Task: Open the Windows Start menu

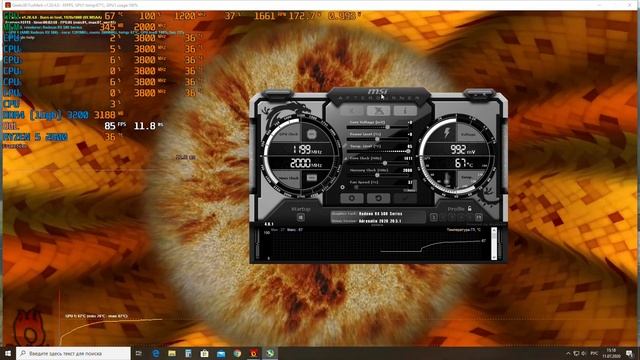Action: (x=8, y=353)
